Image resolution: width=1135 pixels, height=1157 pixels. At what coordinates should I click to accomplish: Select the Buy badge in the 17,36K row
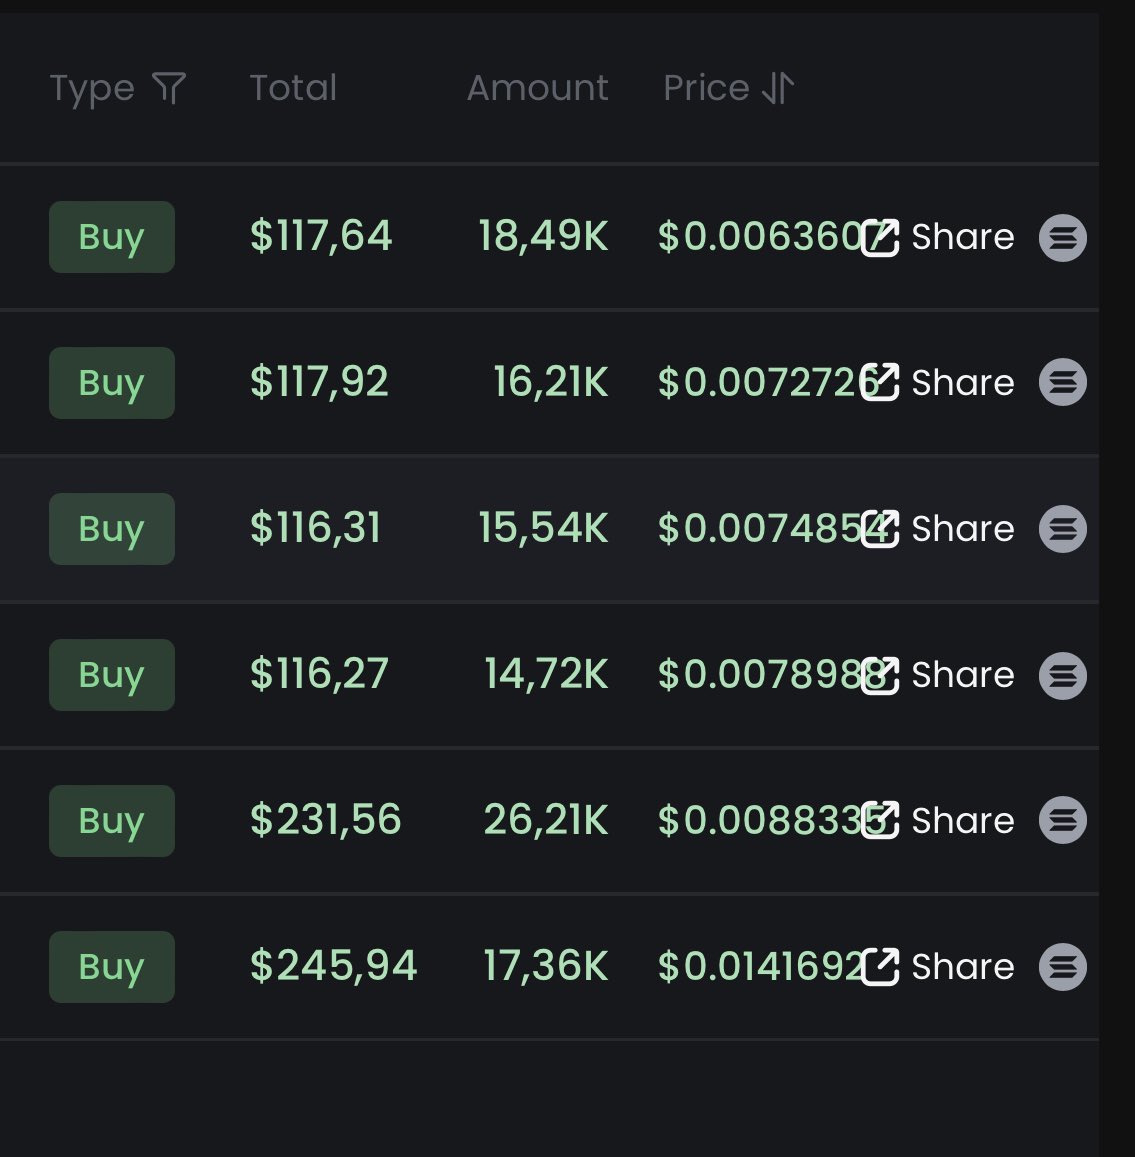[x=111, y=967]
